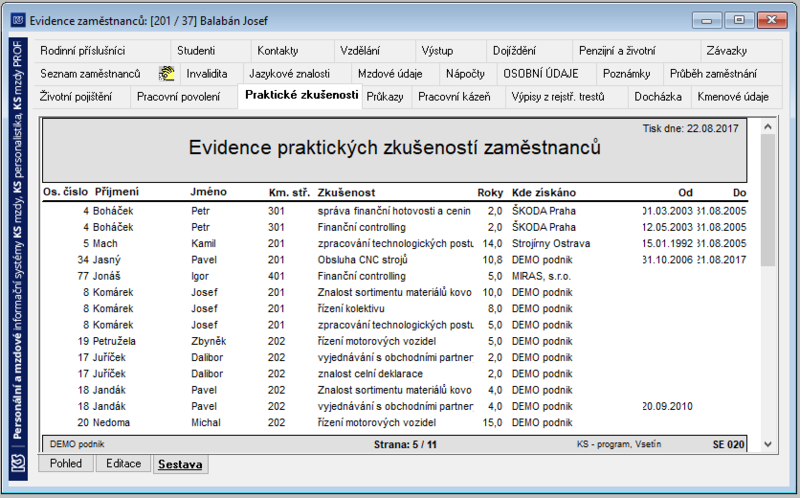Click the surname Jasný in the report
The height and width of the screenshot is (498, 800).
(x=107, y=260)
